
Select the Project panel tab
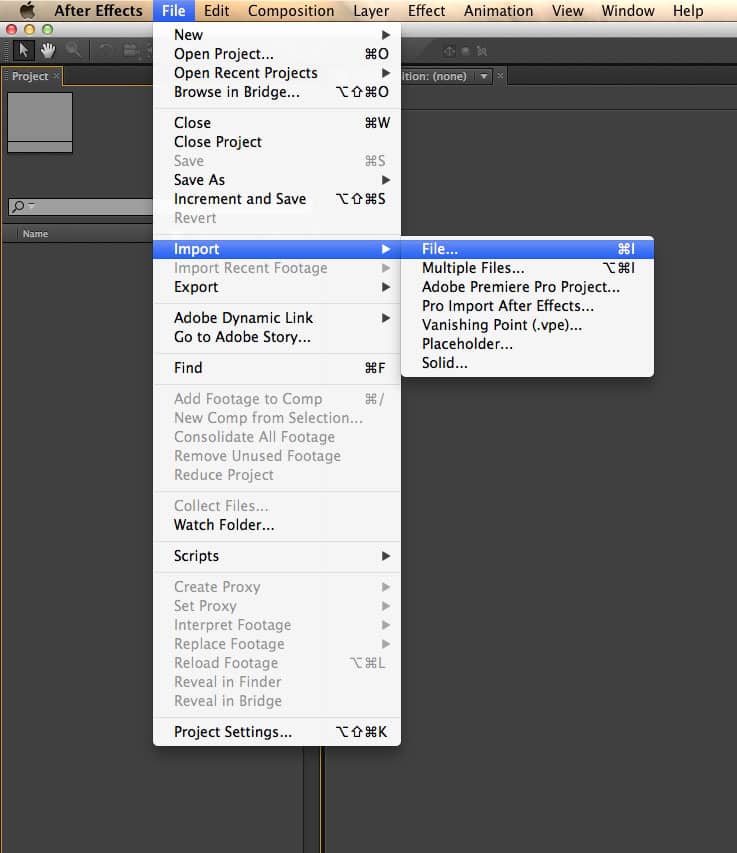[x=30, y=76]
